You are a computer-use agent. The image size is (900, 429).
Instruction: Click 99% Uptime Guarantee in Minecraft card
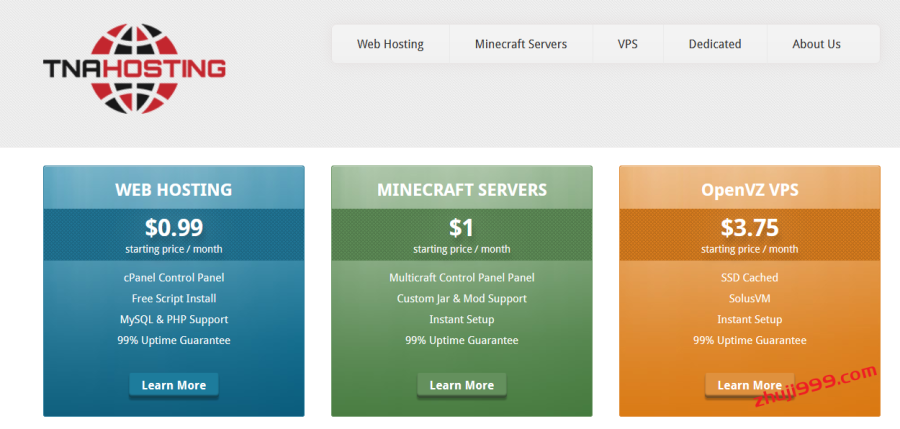click(x=461, y=341)
